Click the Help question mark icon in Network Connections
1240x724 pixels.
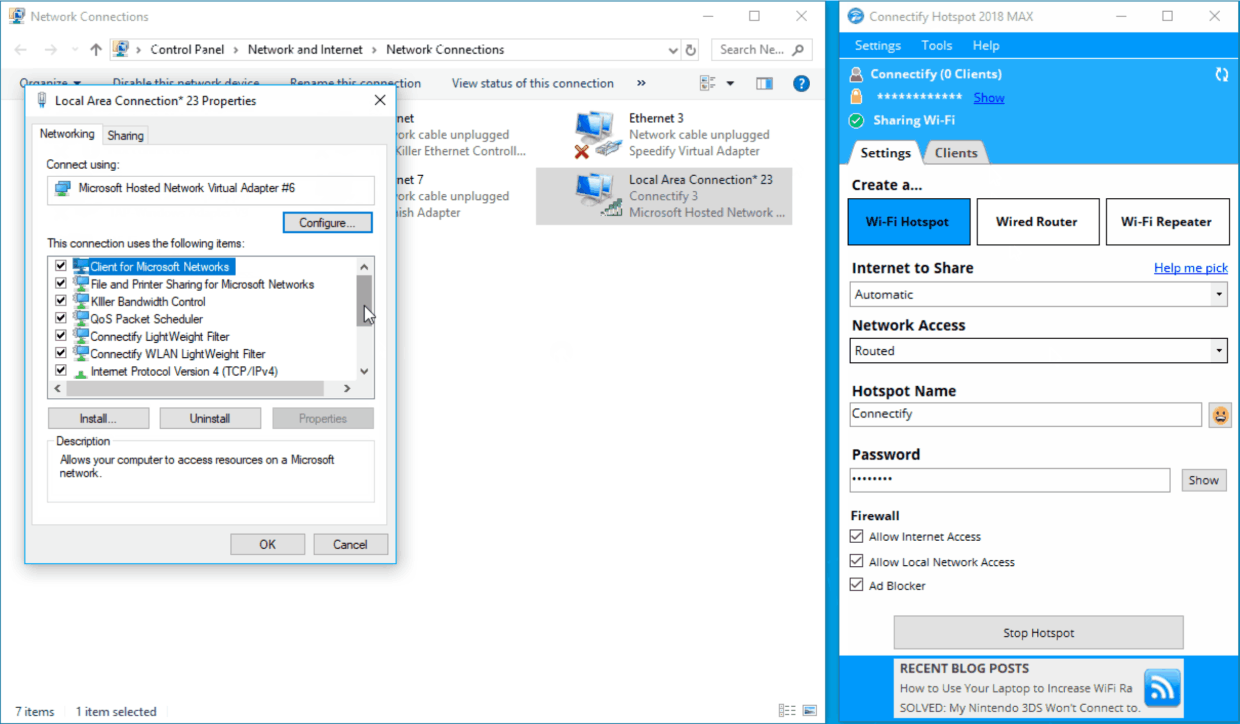(x=801, y=83)
